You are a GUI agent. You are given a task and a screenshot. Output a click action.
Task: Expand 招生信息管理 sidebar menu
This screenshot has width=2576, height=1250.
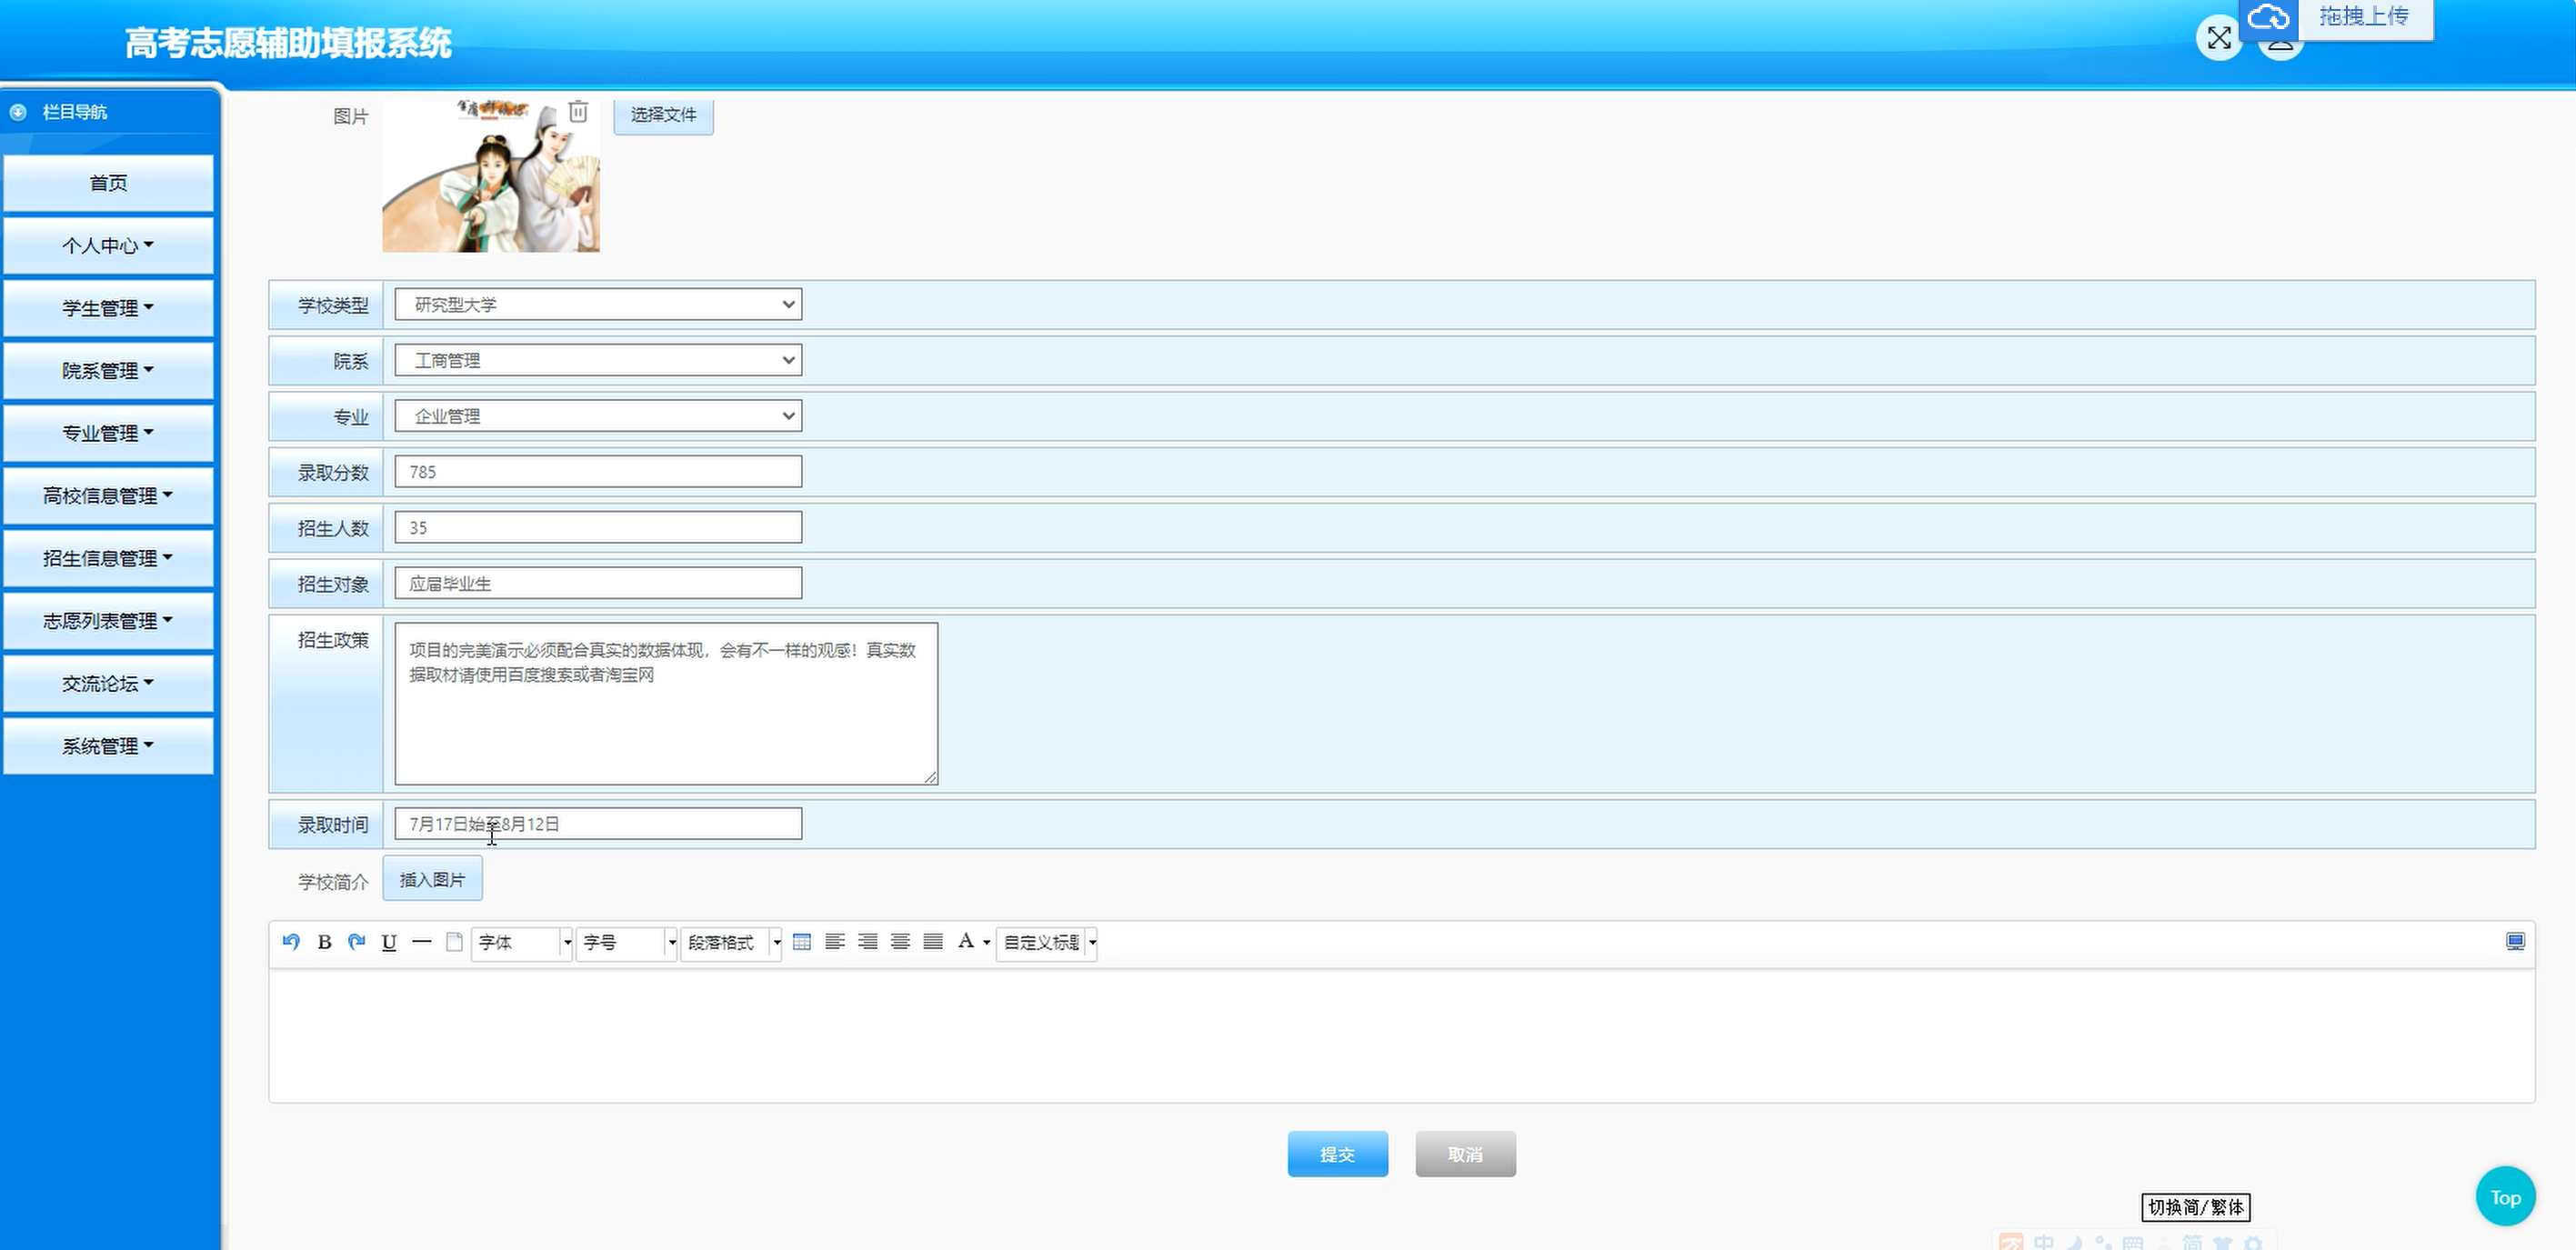(108, 558)
